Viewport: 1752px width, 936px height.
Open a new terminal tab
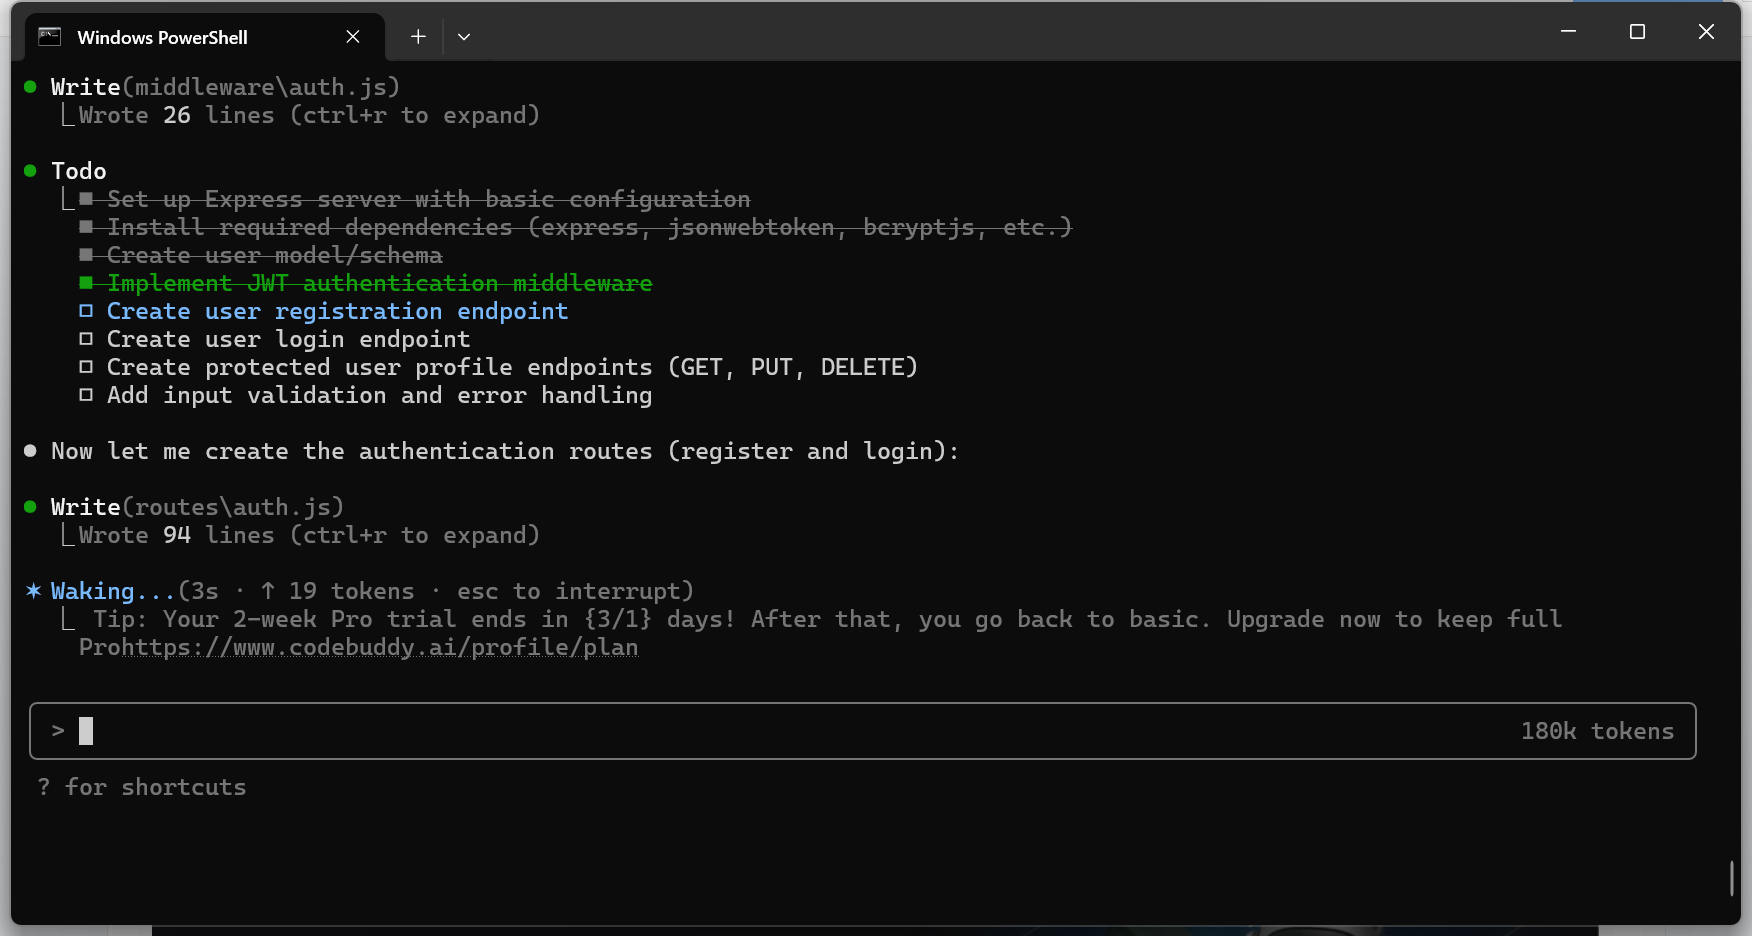pyautogui.click(x=418, y=37)
